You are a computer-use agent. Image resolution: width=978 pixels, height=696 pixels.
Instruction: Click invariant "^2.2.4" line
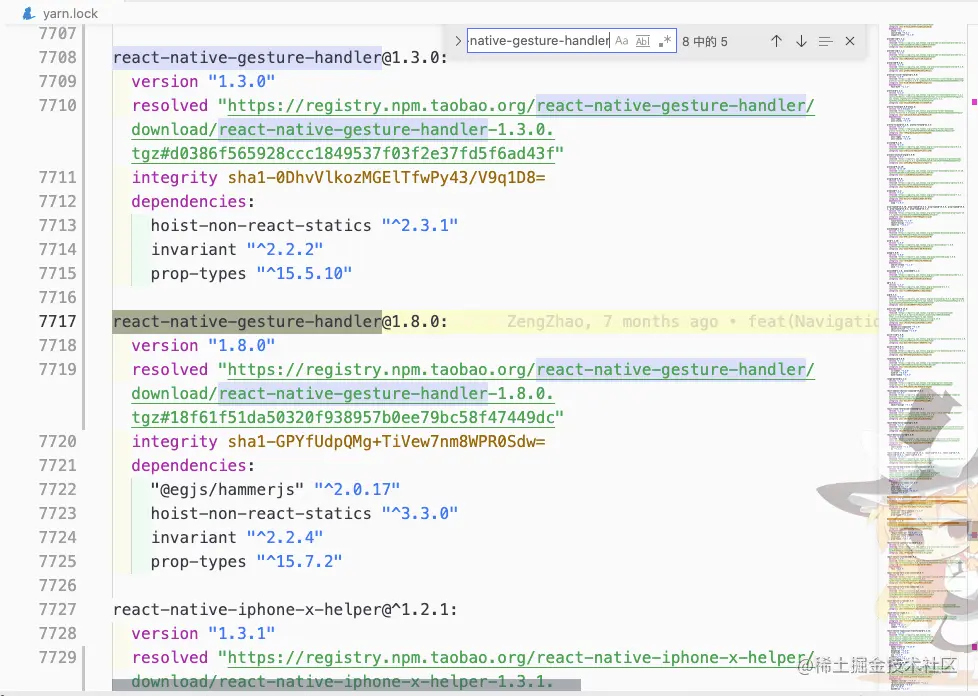click(236, 538)
